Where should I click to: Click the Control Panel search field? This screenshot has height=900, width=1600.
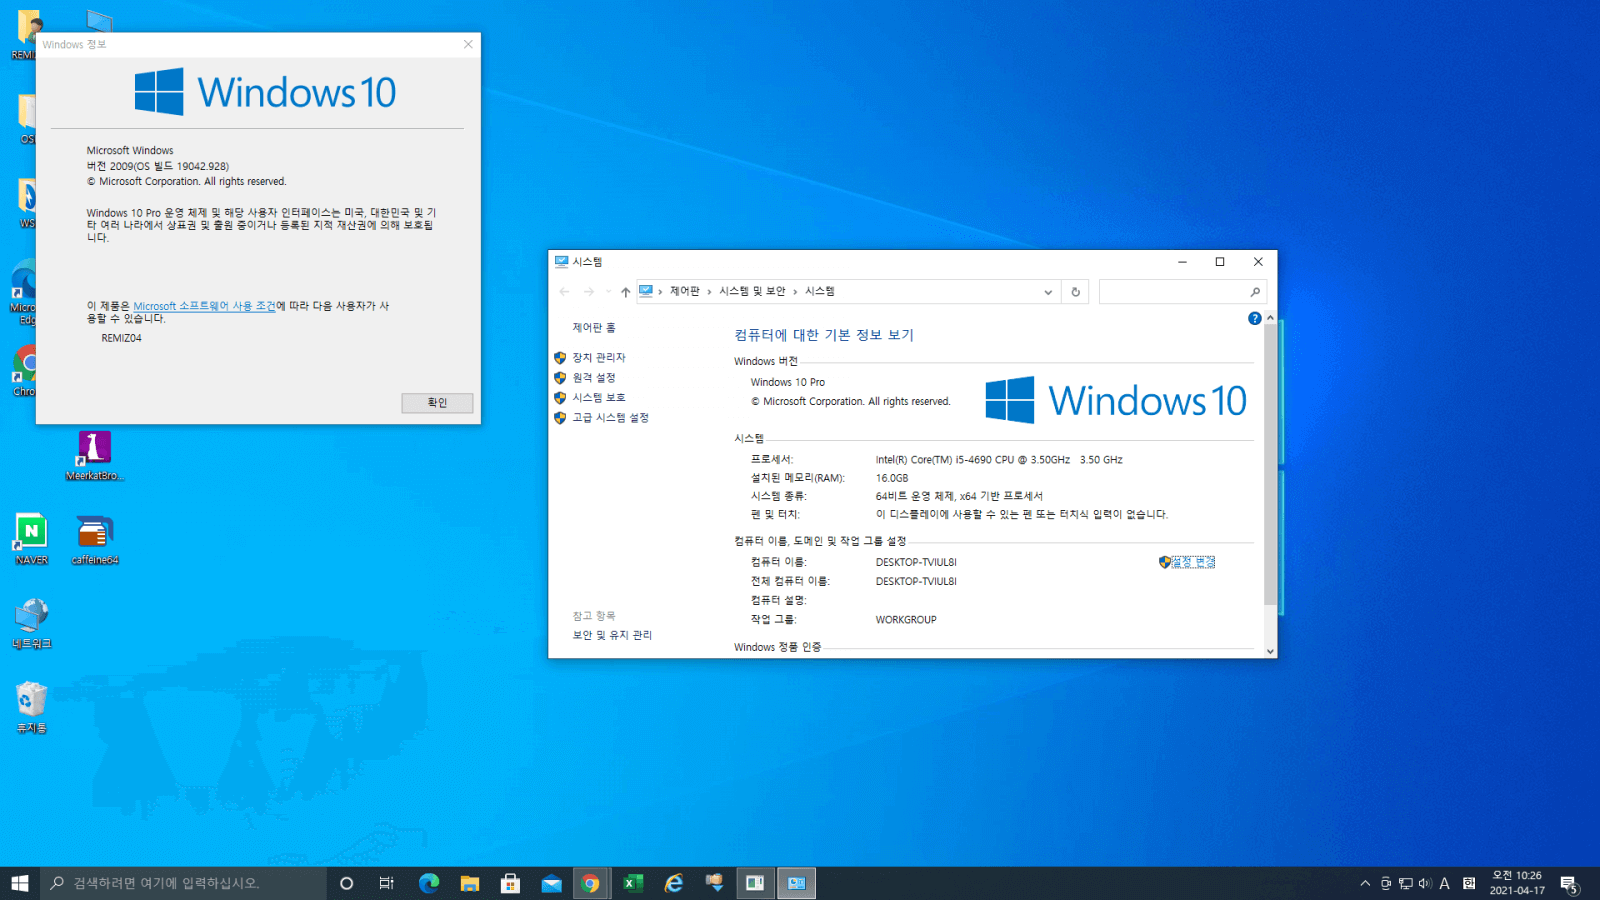[x=1173, y=292]
